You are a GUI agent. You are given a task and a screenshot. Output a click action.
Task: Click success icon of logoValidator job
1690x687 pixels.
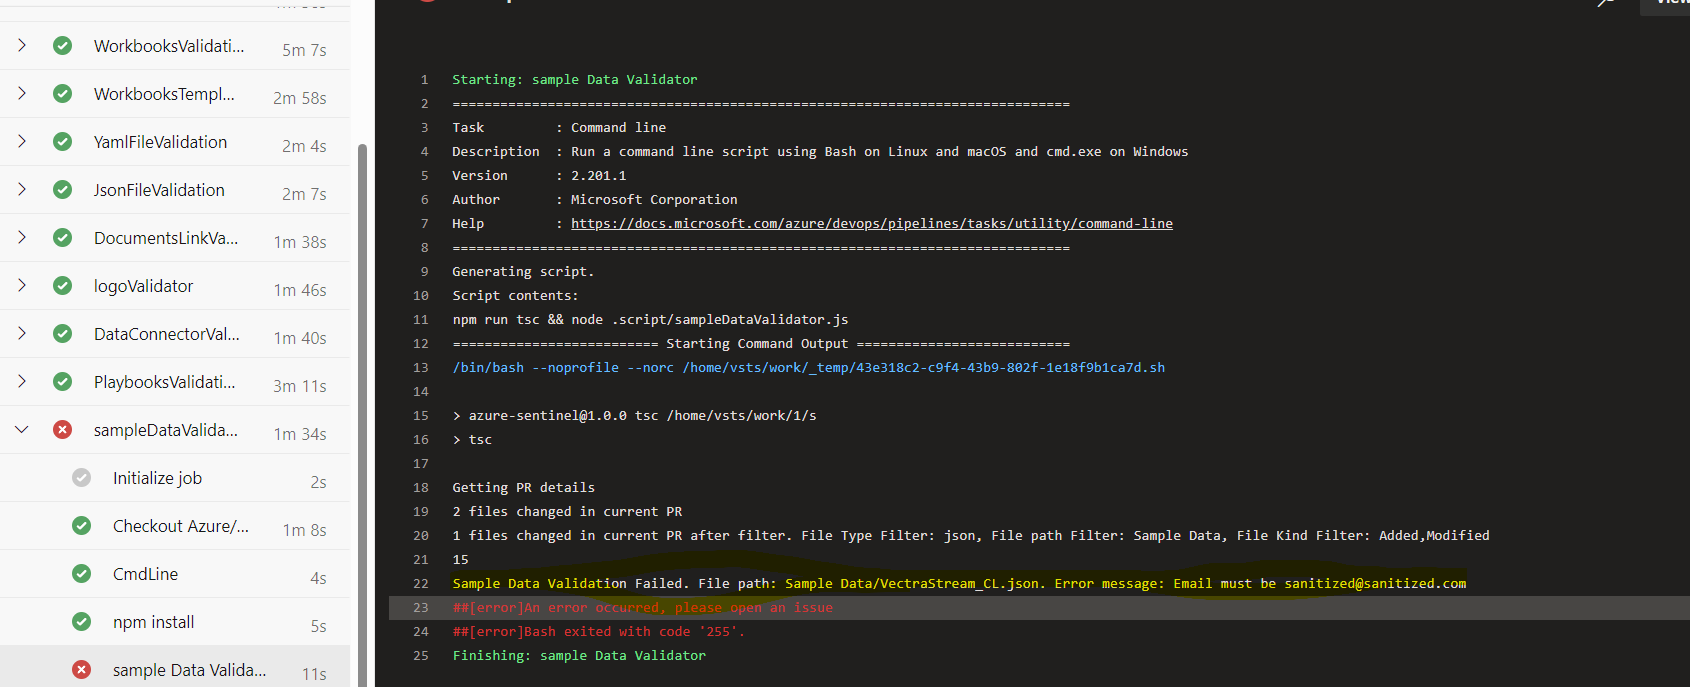62,285
